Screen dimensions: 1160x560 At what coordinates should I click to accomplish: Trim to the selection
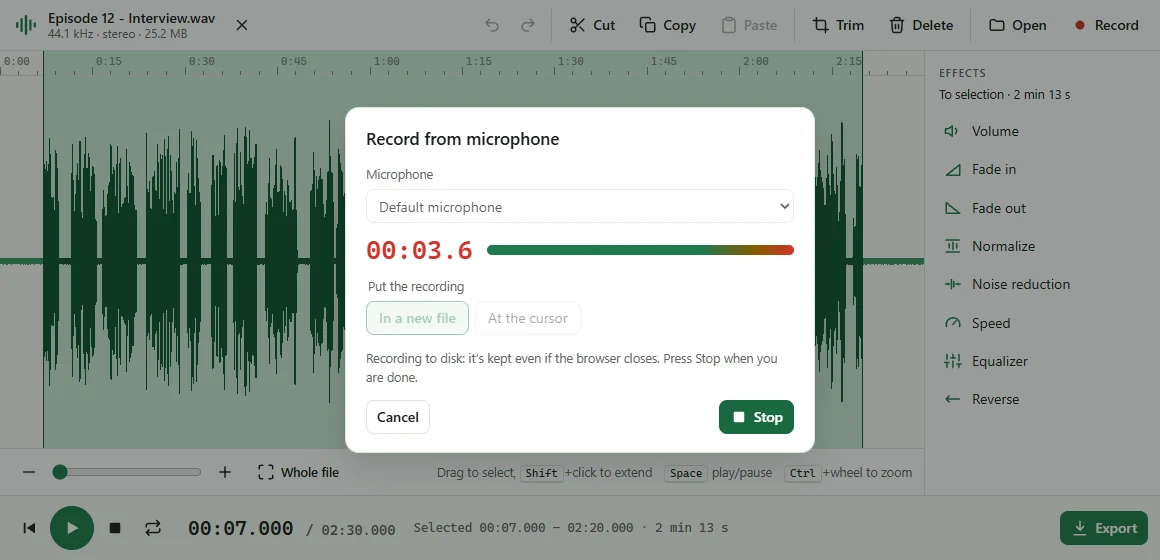838,25
